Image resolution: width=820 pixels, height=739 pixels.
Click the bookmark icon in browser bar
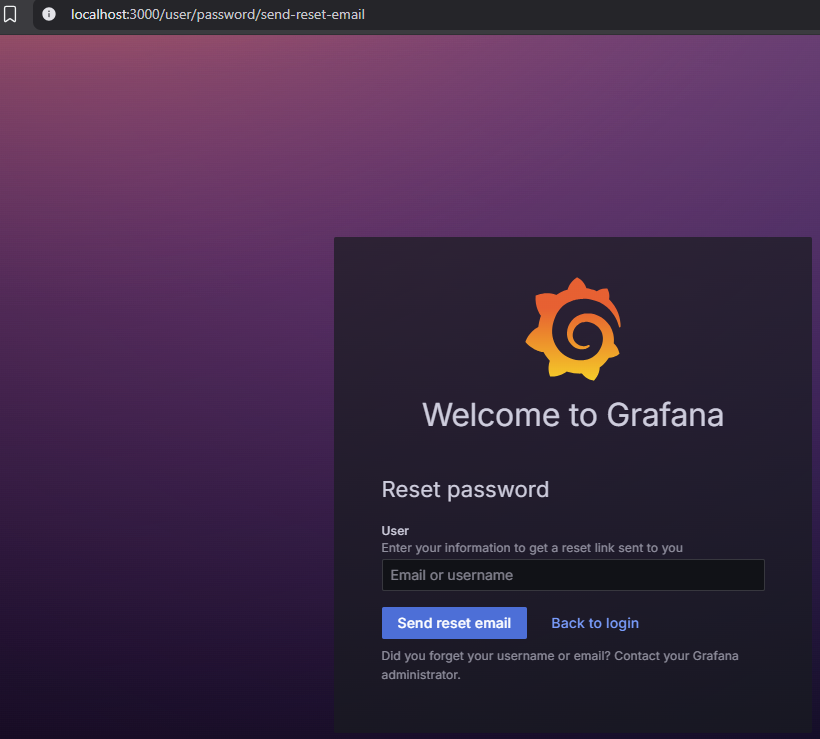(x=10, y=14)
